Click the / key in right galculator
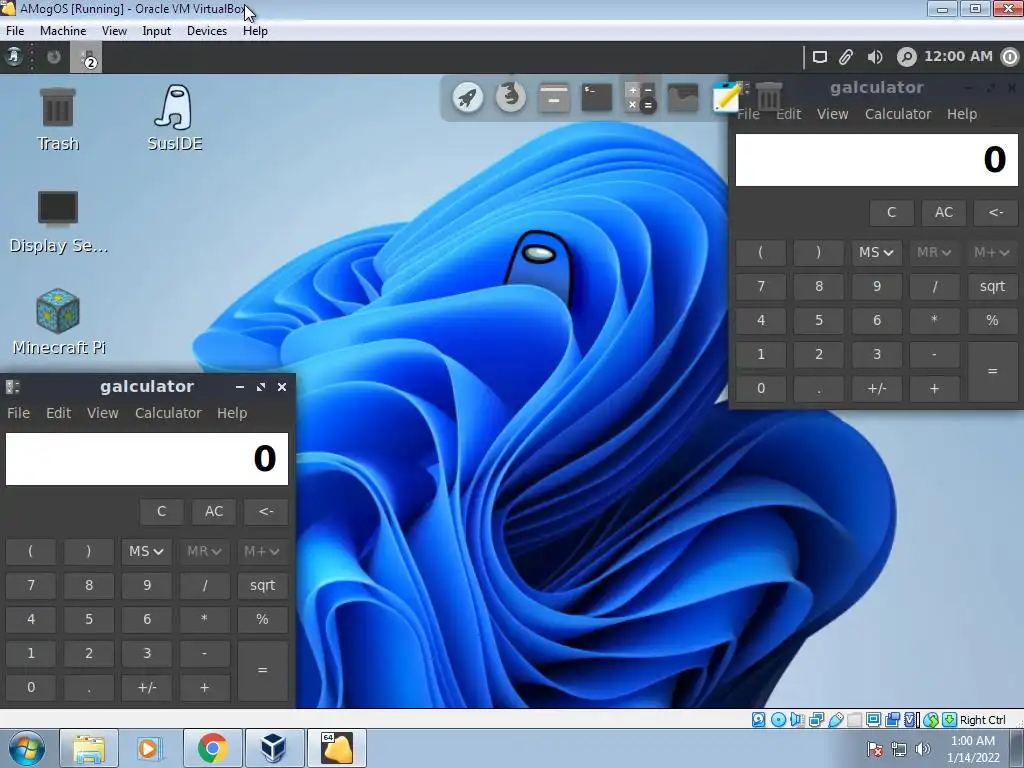 (935, 286)
